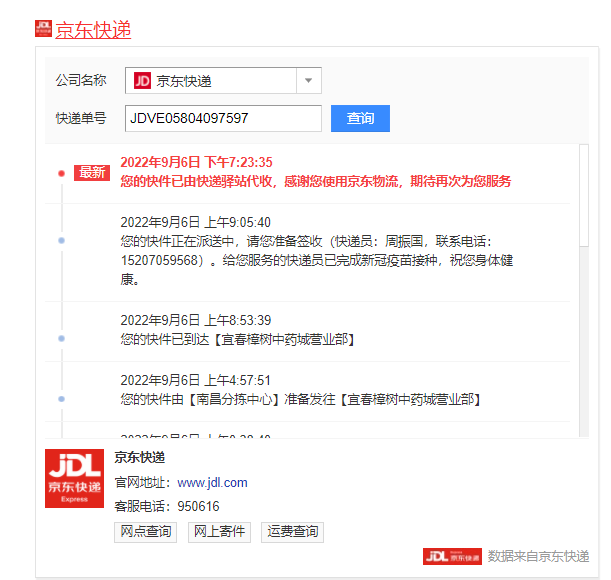Select the 南昌分拣中心 dispatch status line

pyautogui.click(x=301, y=400)
